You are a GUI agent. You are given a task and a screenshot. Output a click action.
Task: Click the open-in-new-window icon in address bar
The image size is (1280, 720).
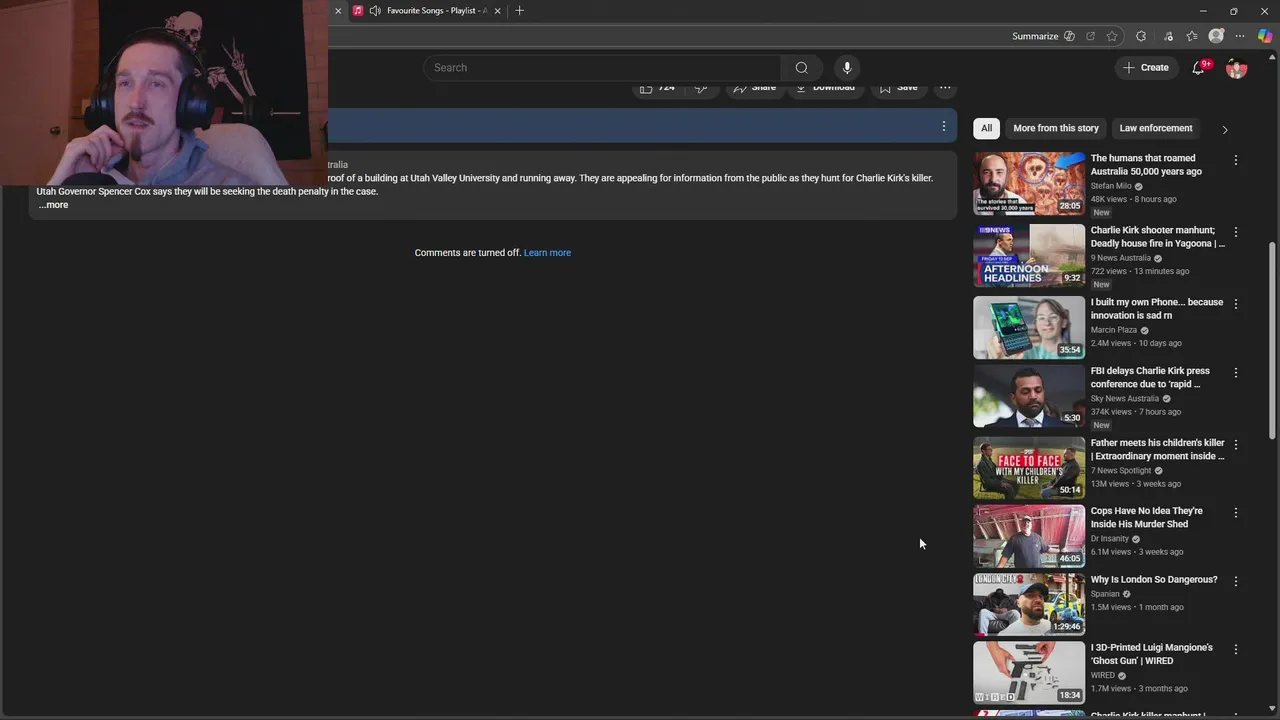tap(1090, 36)
